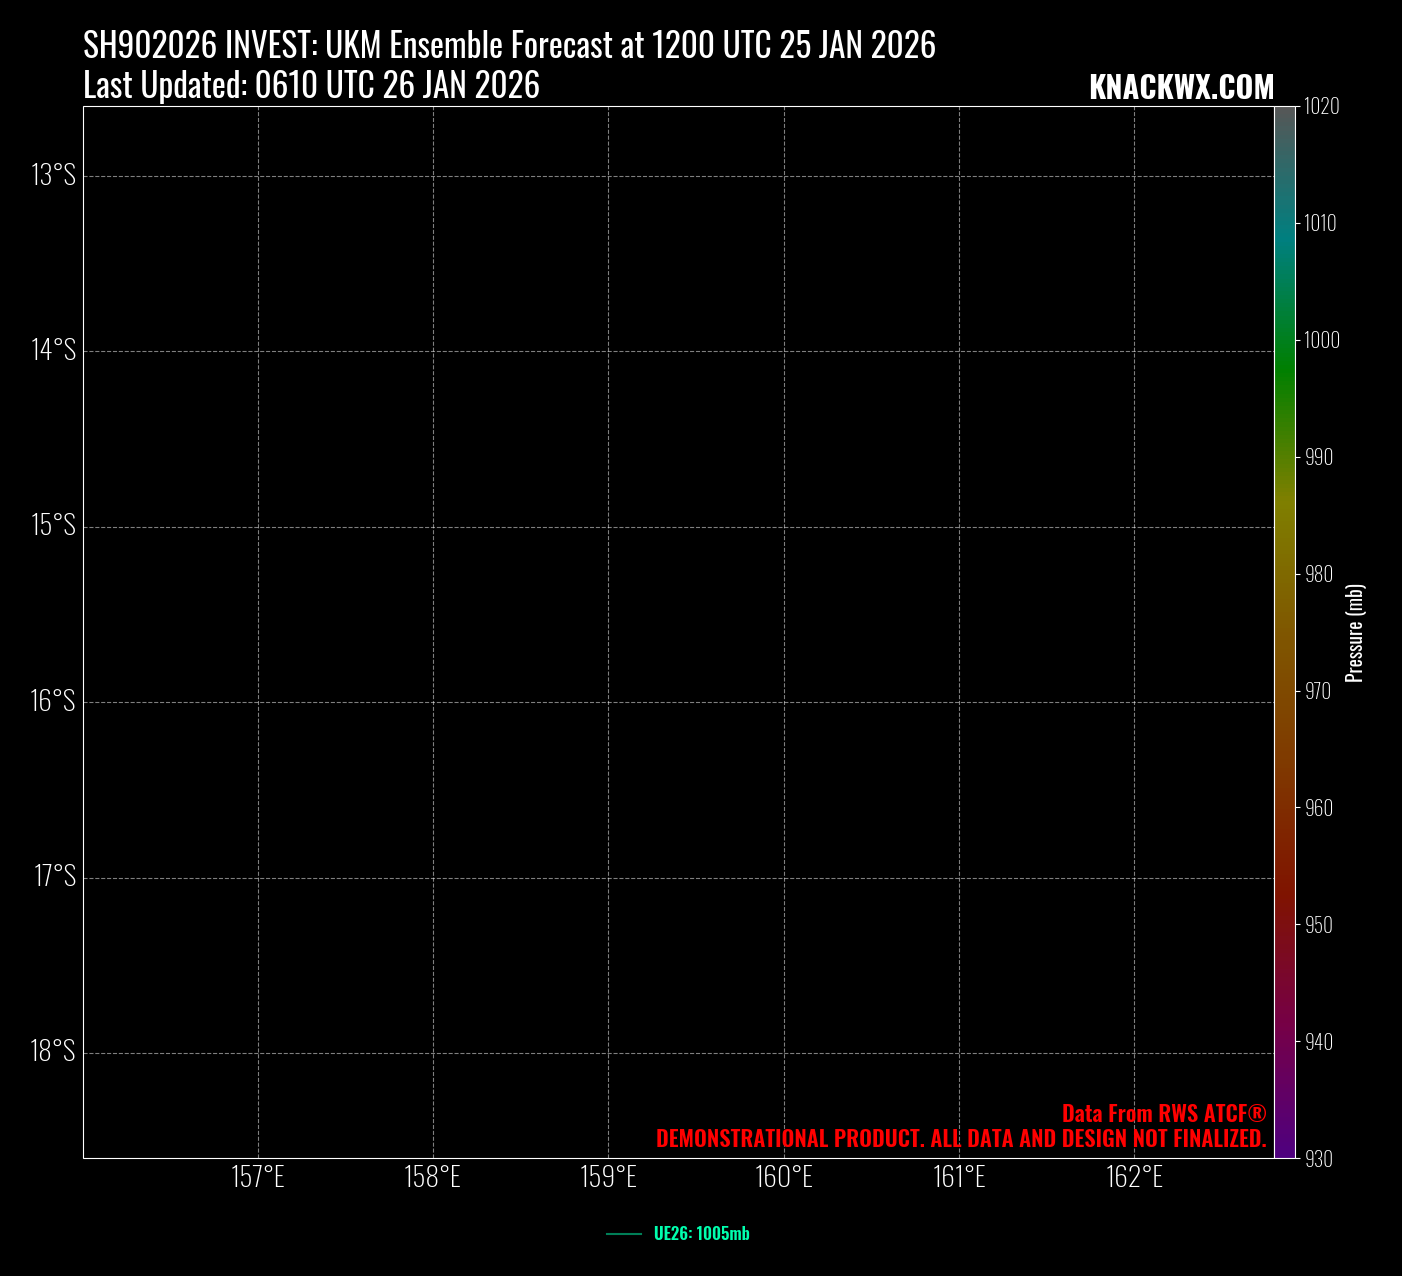The height and width of the screenshot is (1276, 1402).
Task: Click the 13°S latitude label
Action: coord(54,176)
